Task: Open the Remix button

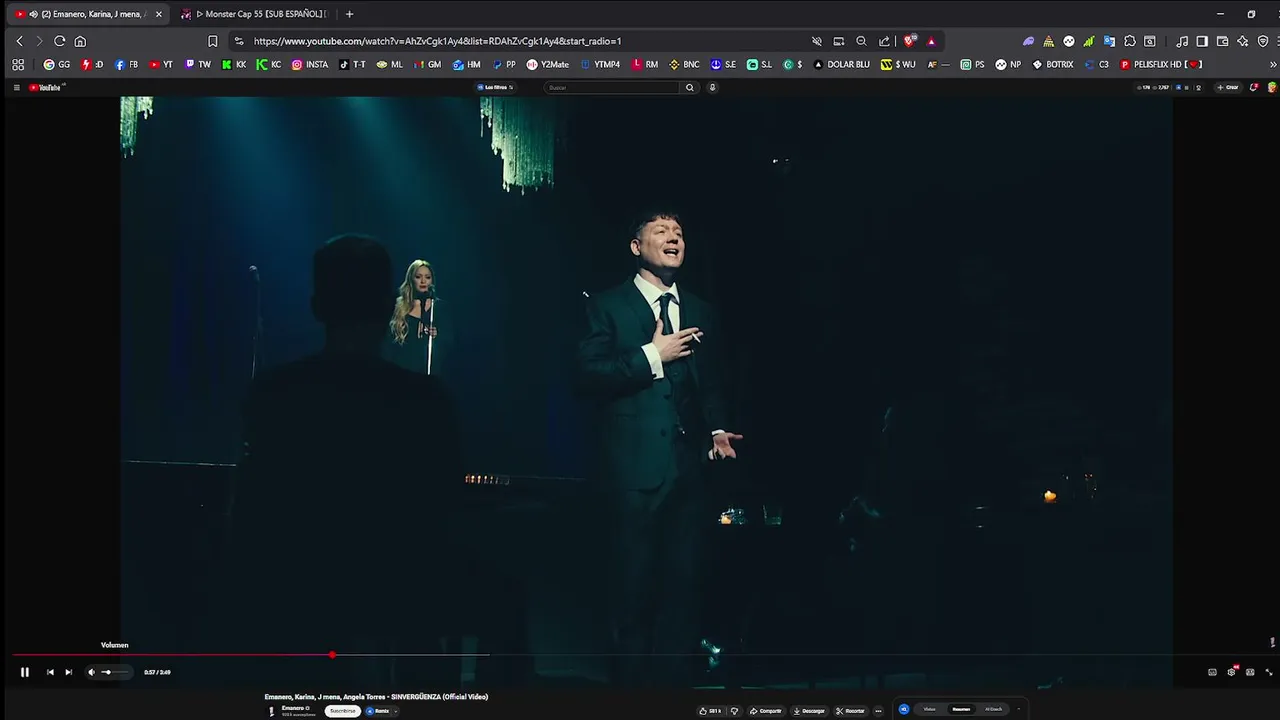Action: tap(378, 711)
